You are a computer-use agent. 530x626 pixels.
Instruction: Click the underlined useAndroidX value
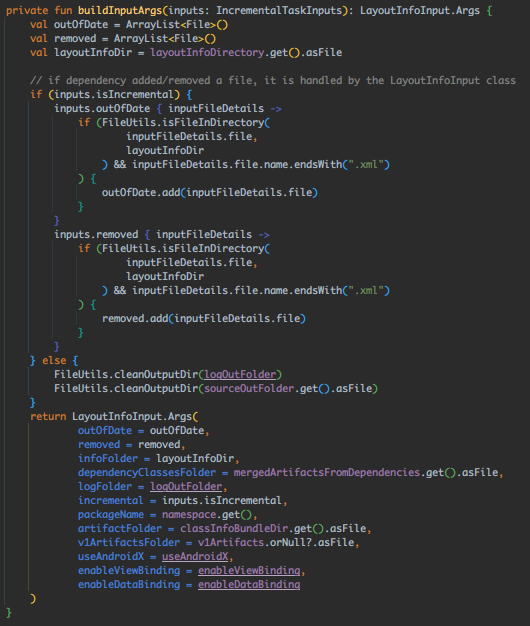point(195,557)
